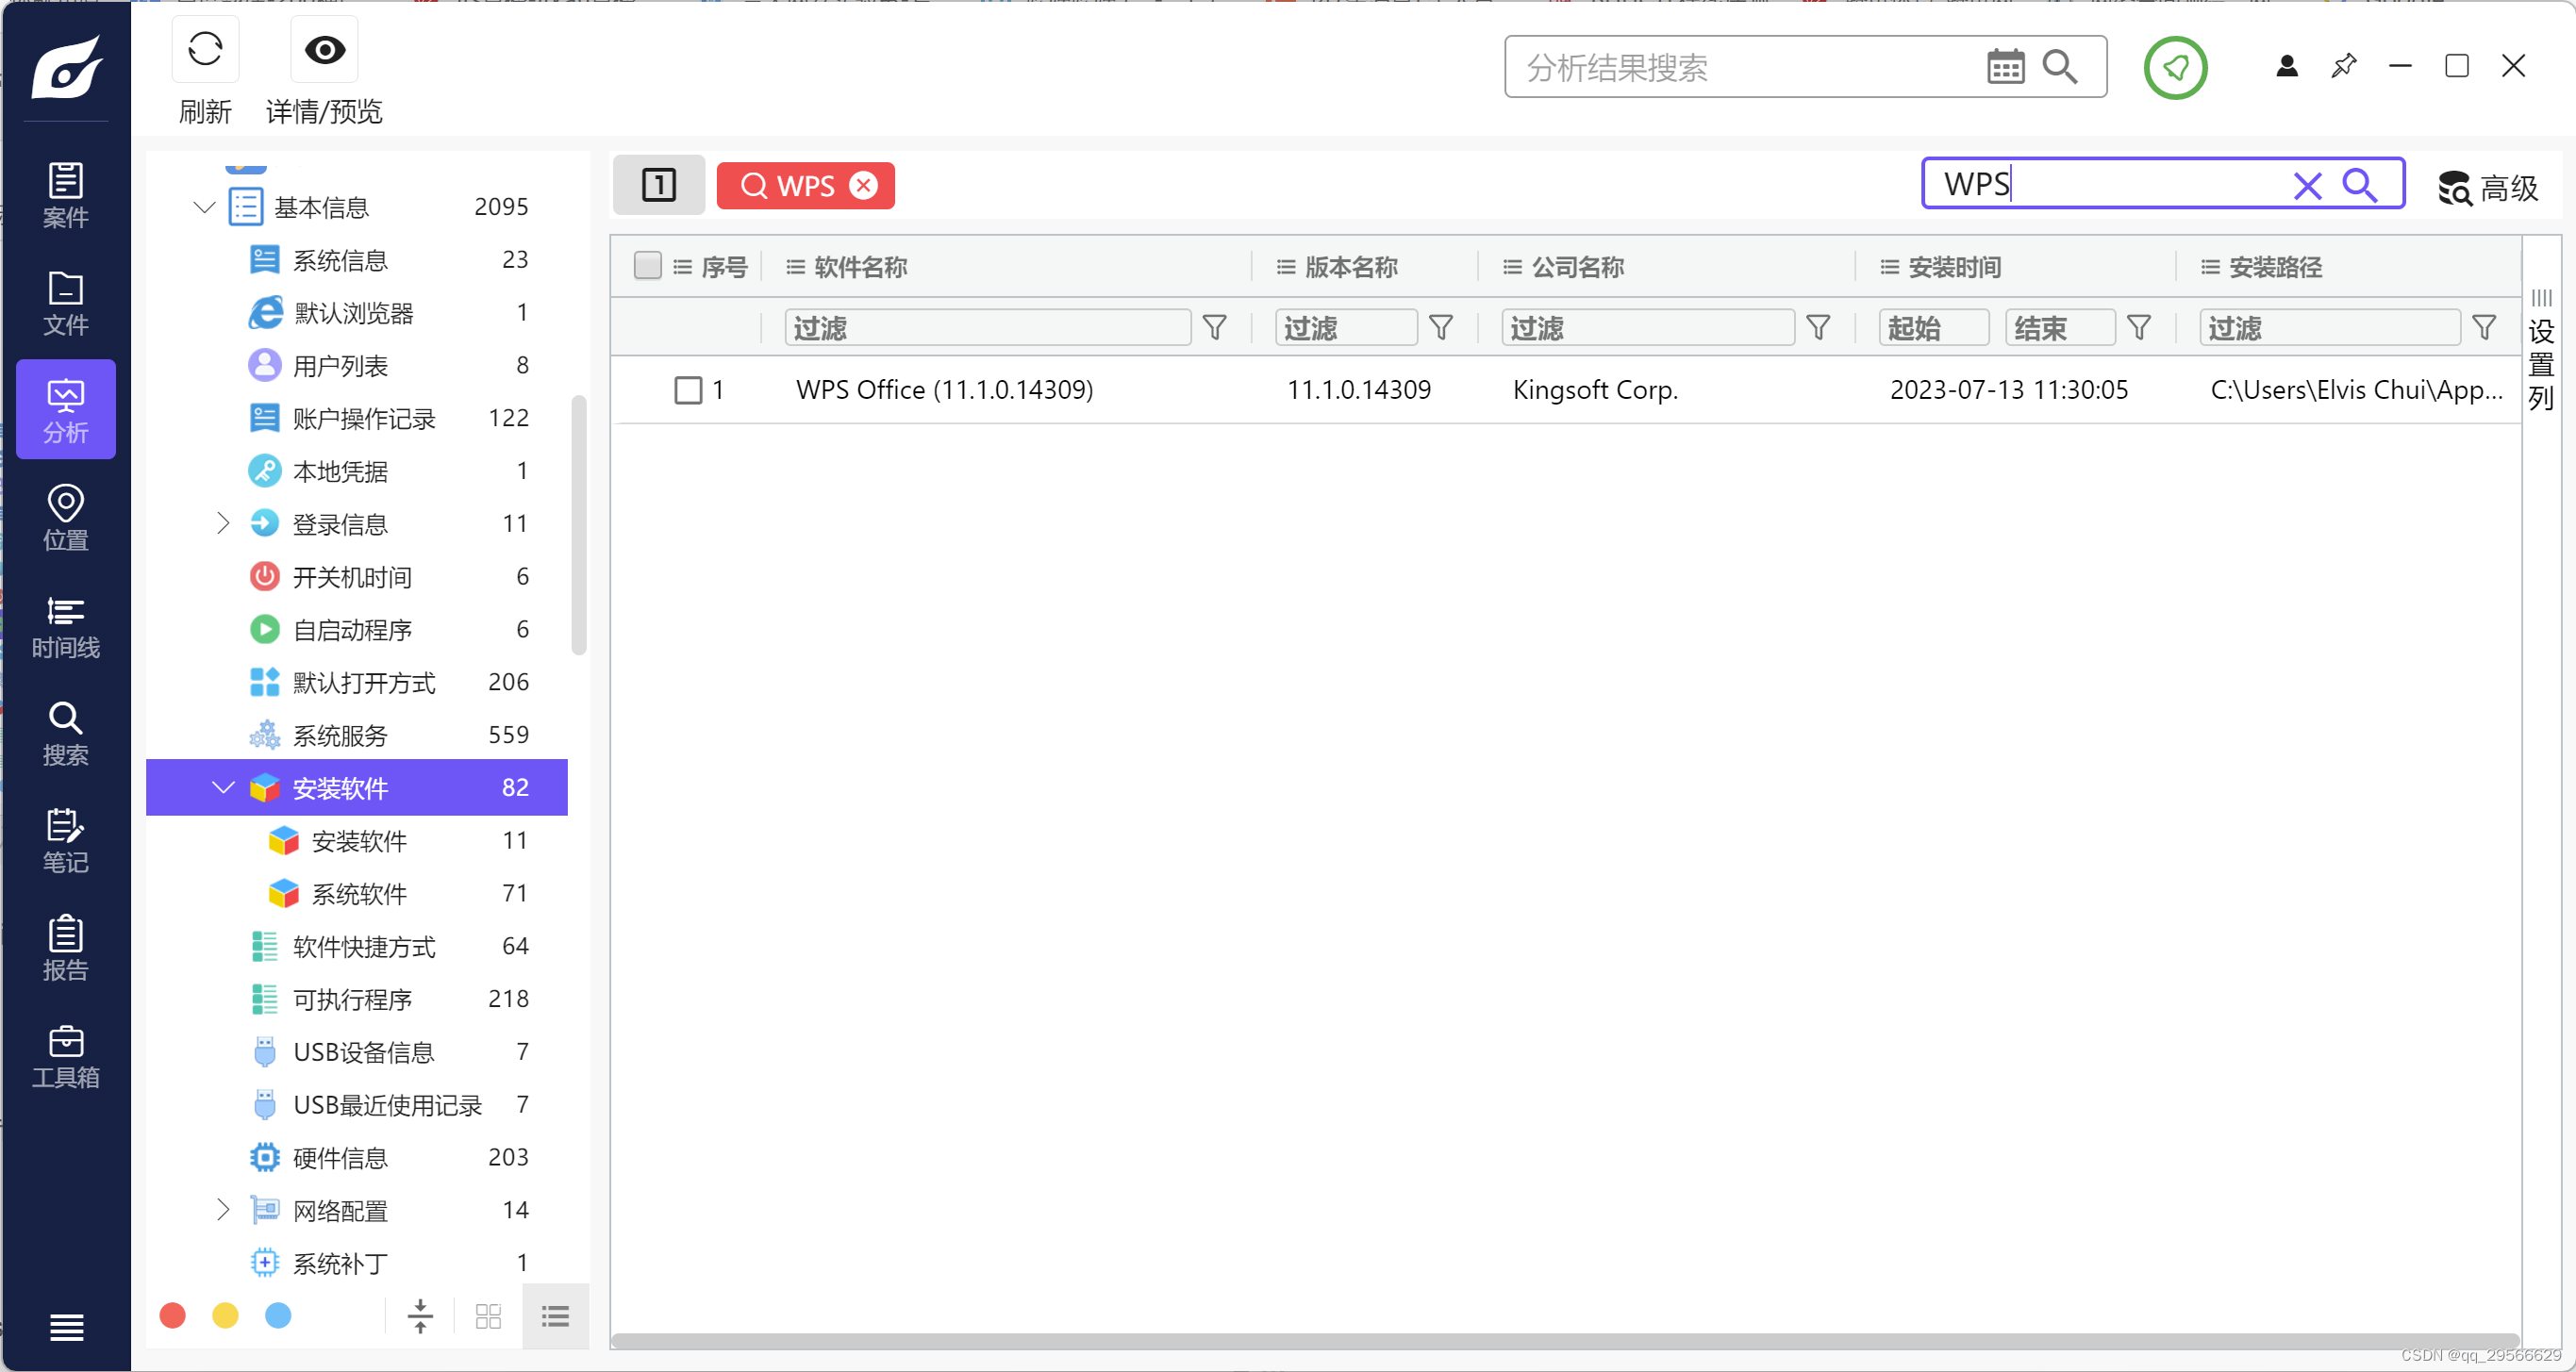
Task: Click filter funnel for 公司名称 column
Action: click(x=1818, y=328)
